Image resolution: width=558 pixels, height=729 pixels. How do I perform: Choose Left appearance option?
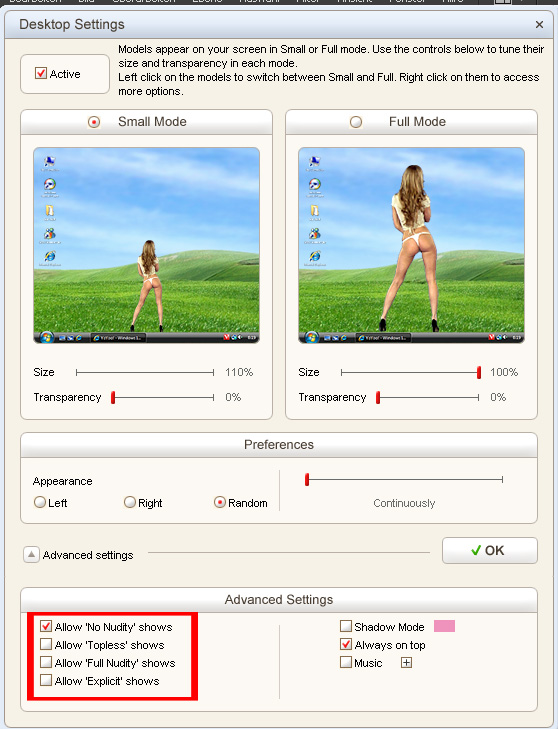click(40, 503)
